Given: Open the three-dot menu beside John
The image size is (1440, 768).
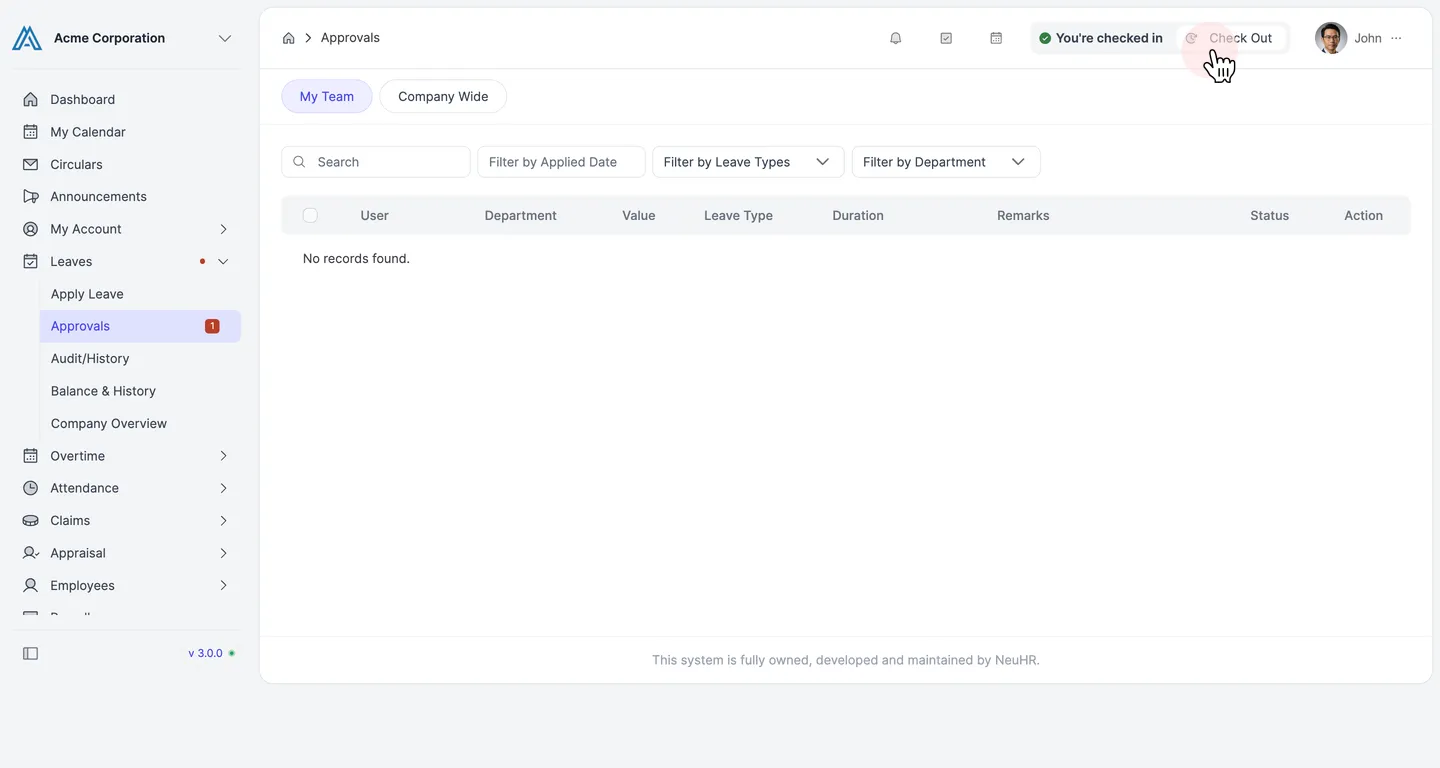Looking at the screenshot, I should 1396,38.
